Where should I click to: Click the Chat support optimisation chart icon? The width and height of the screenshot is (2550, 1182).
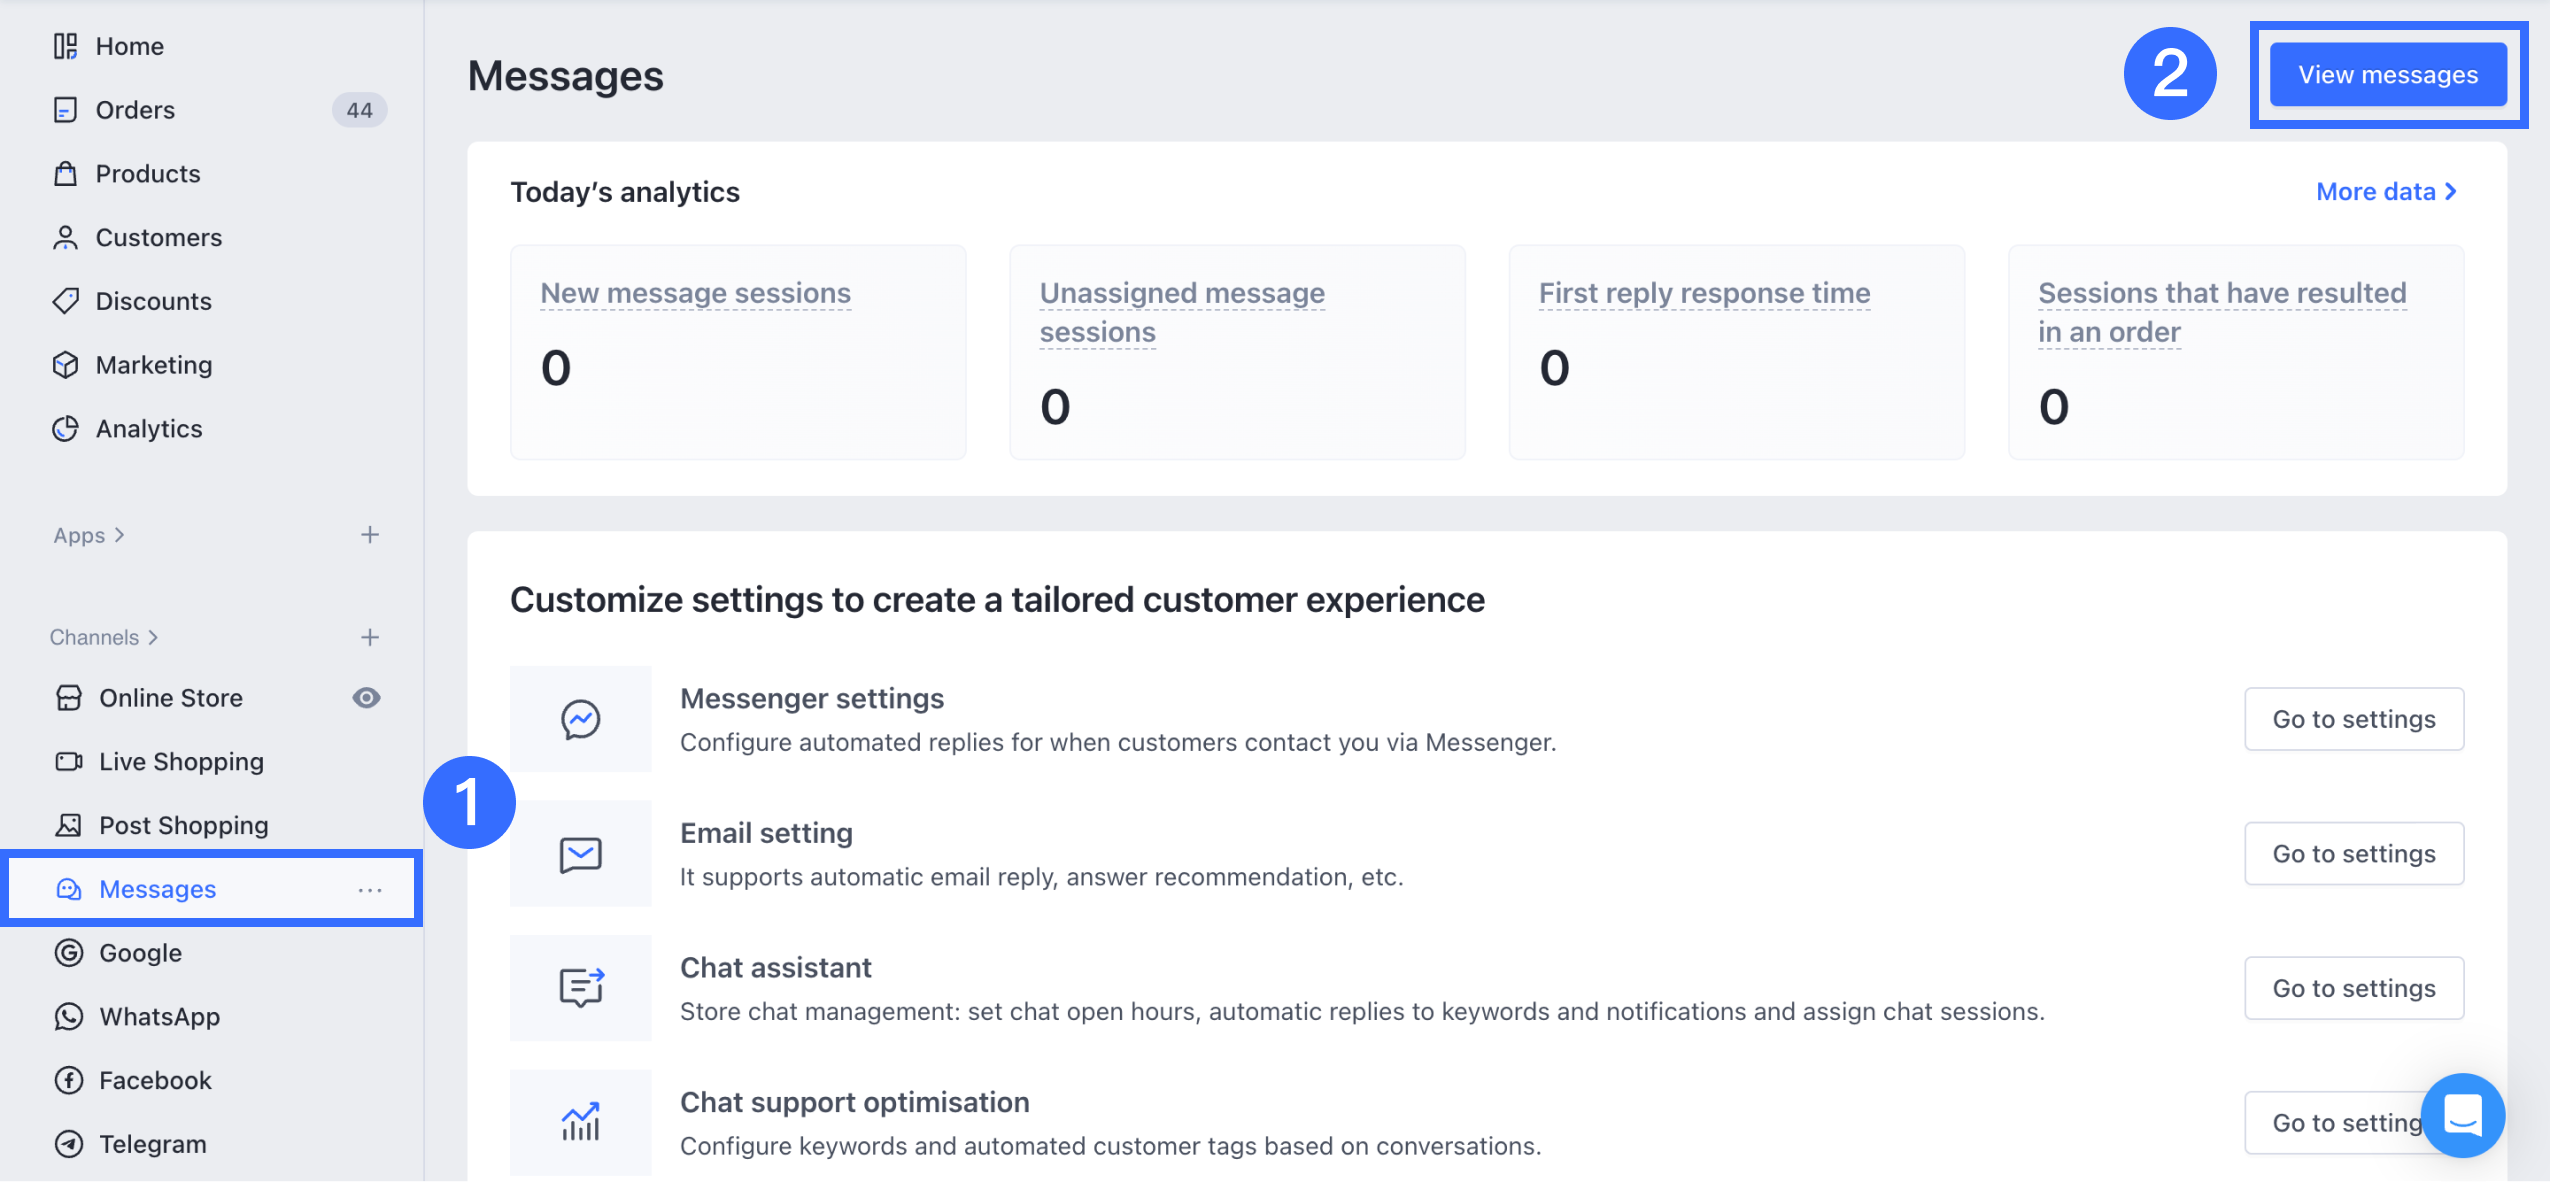[x=580, y=1122]
